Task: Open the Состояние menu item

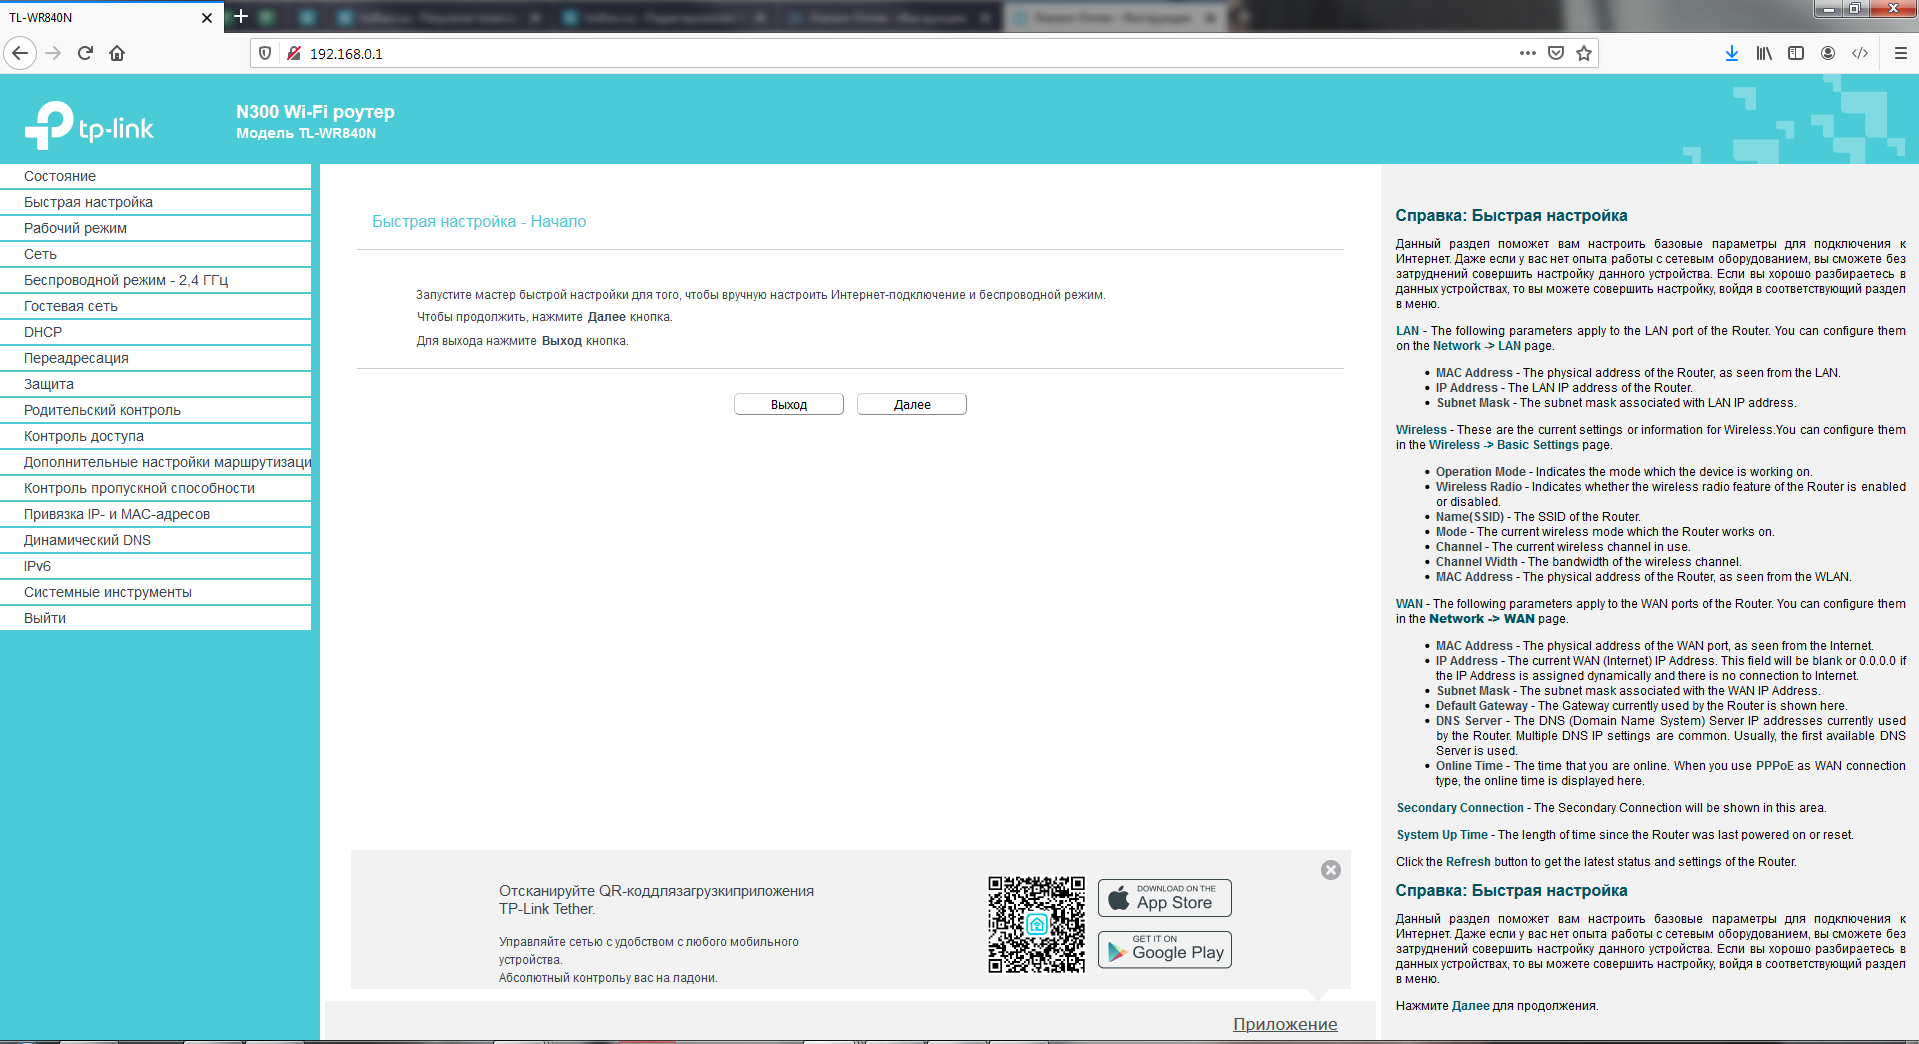Action: [155, 176]
